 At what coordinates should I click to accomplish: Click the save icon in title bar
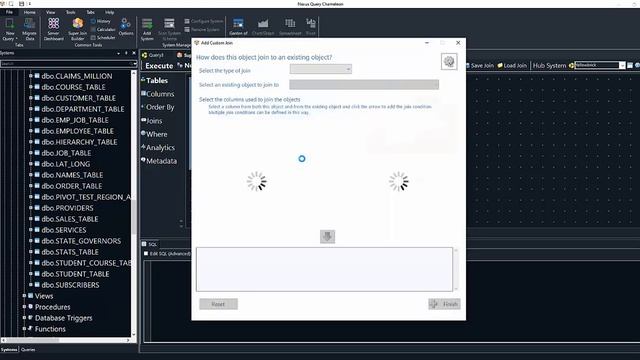pos(21,4)
